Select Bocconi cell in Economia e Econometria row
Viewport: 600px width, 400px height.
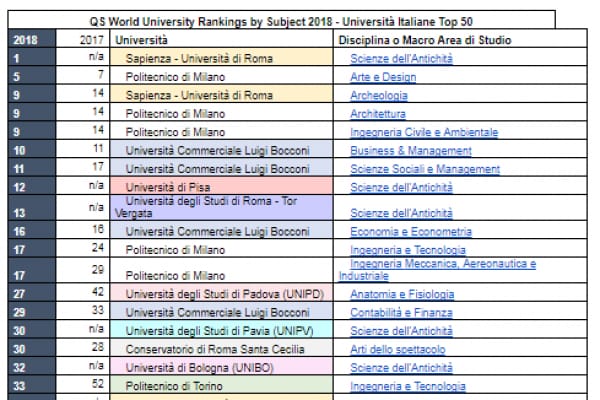(221, 230)
